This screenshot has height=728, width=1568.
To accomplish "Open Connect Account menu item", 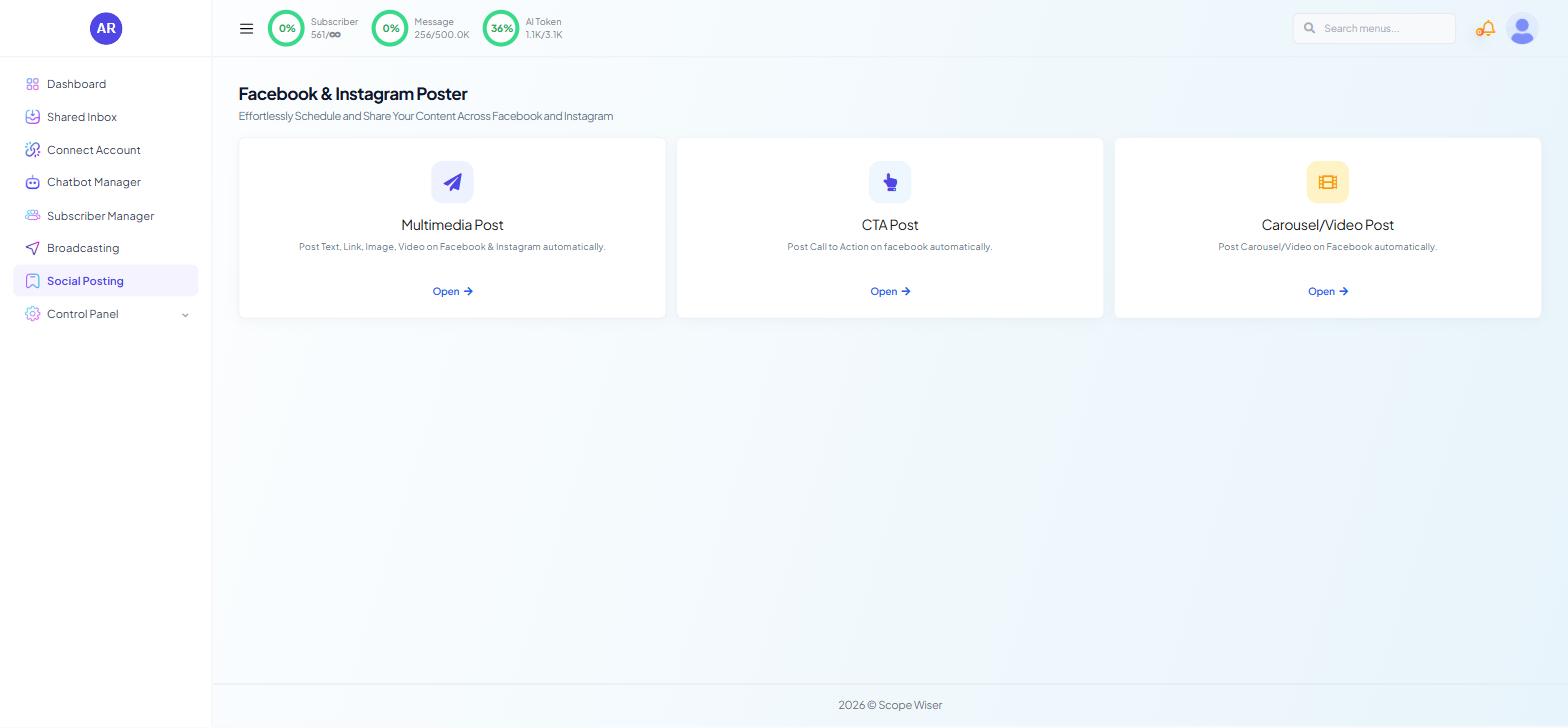I will tap(106, 150).
